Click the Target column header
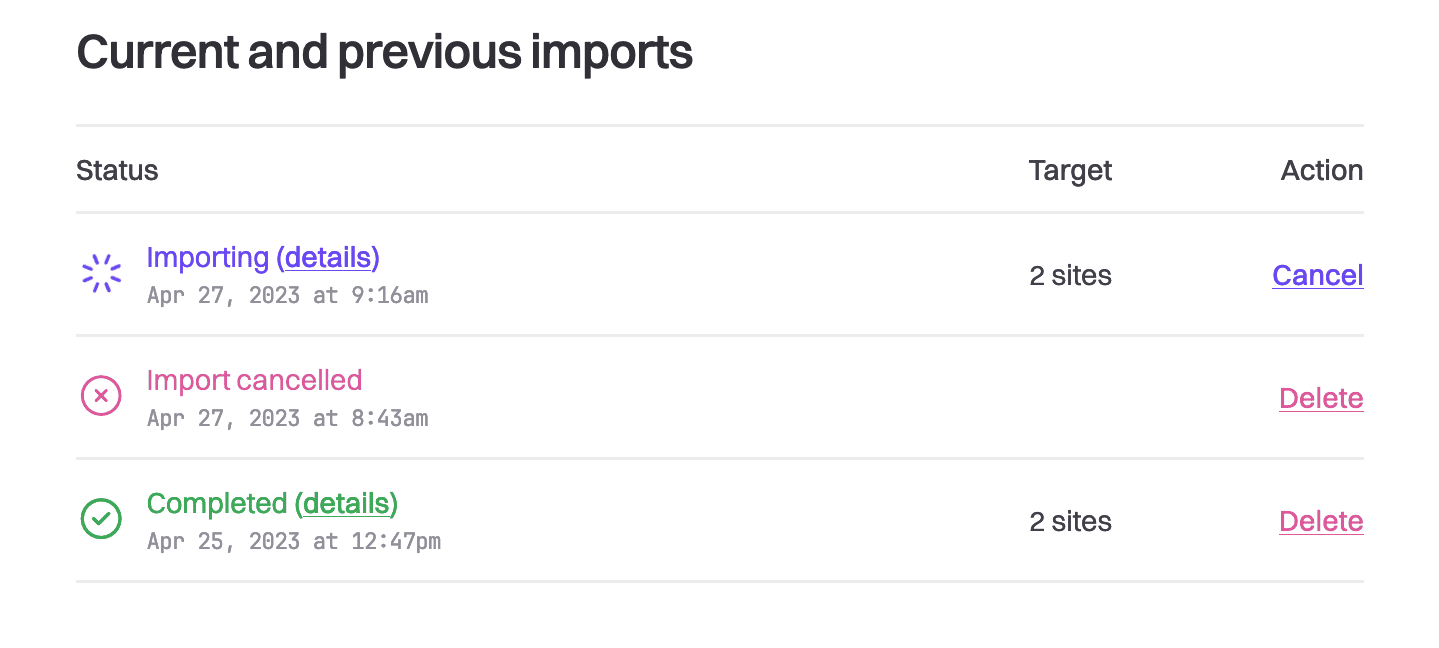Image resolution: width=1439 pixels, height=648 pixels. click(x=1070, y=170)
